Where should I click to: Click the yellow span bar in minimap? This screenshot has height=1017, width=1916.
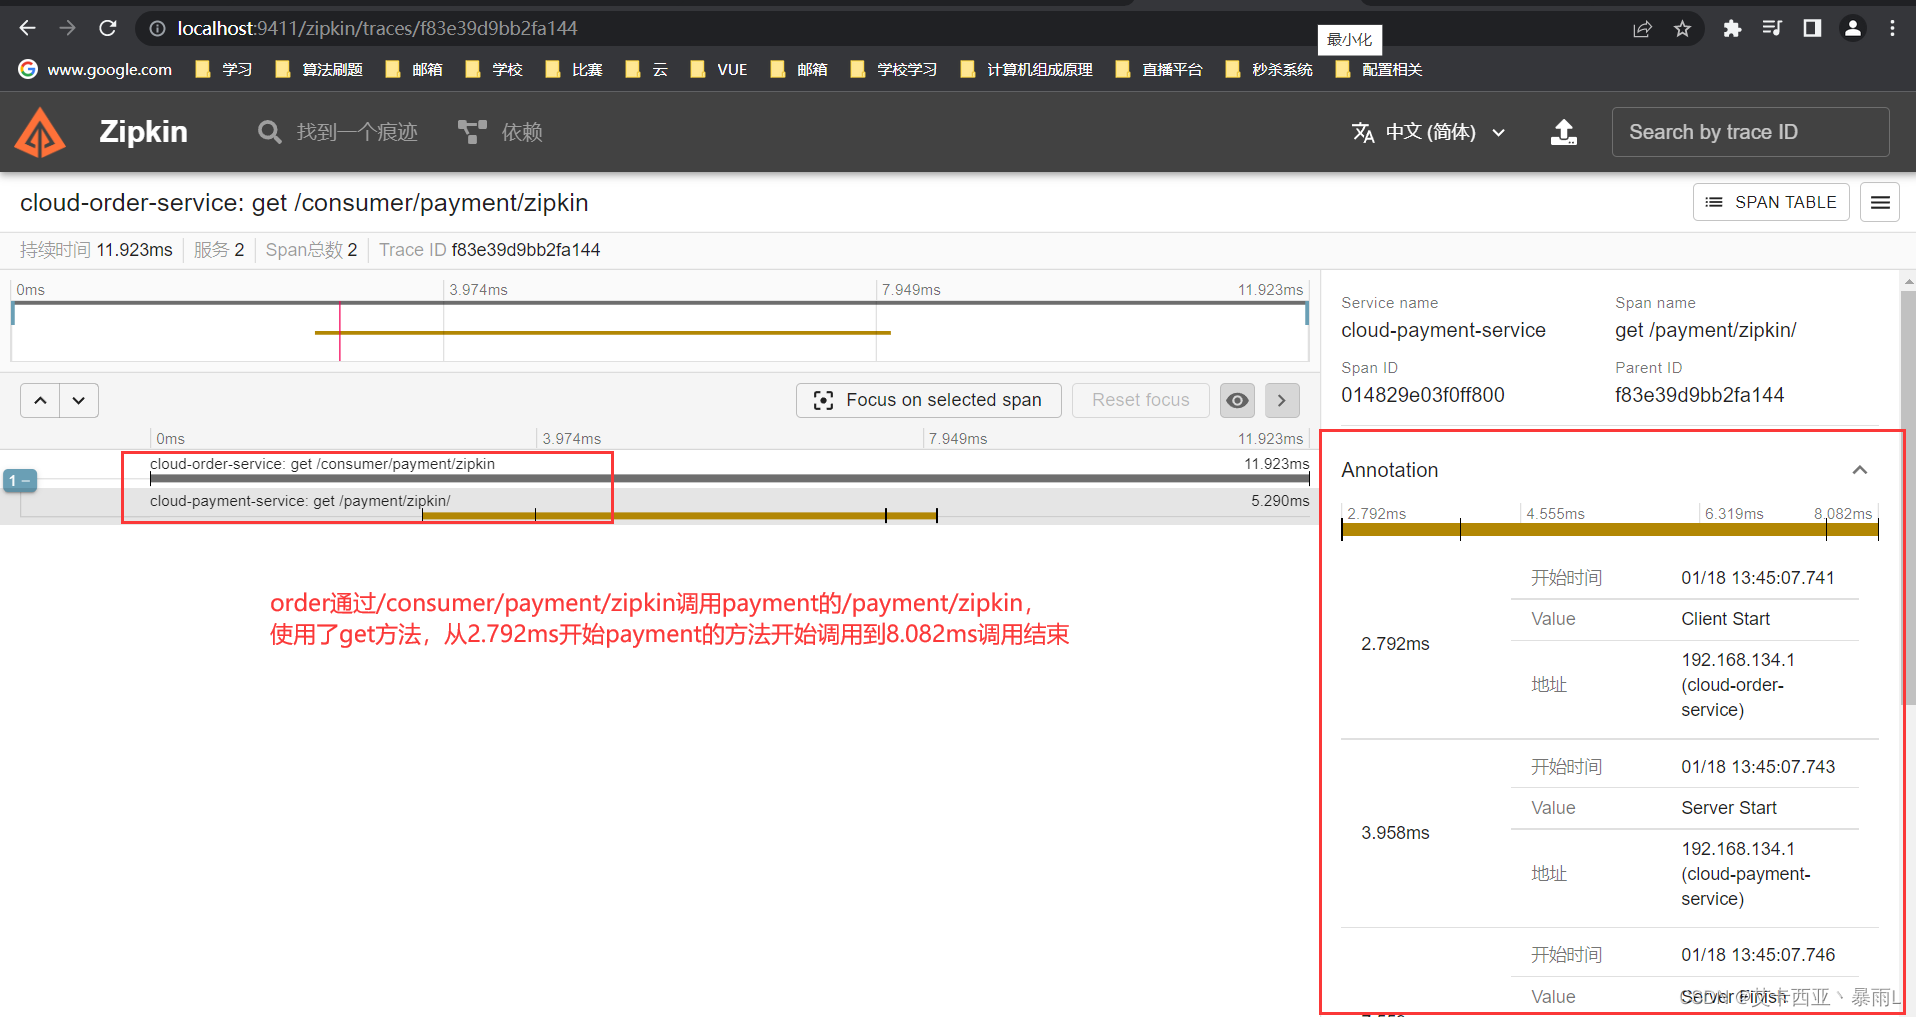(602, 333)
